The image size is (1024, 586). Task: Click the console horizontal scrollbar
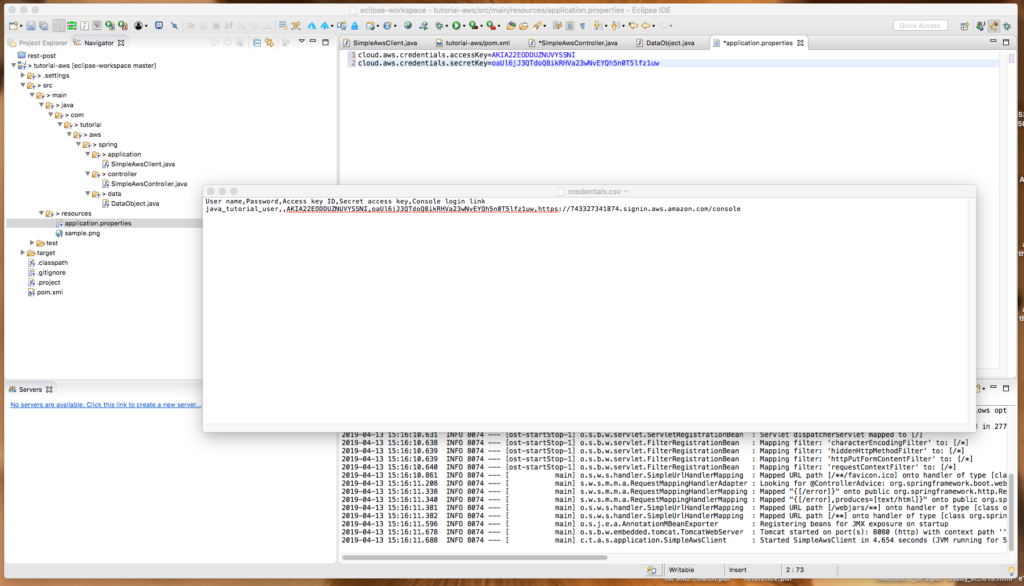click(475, 557)
